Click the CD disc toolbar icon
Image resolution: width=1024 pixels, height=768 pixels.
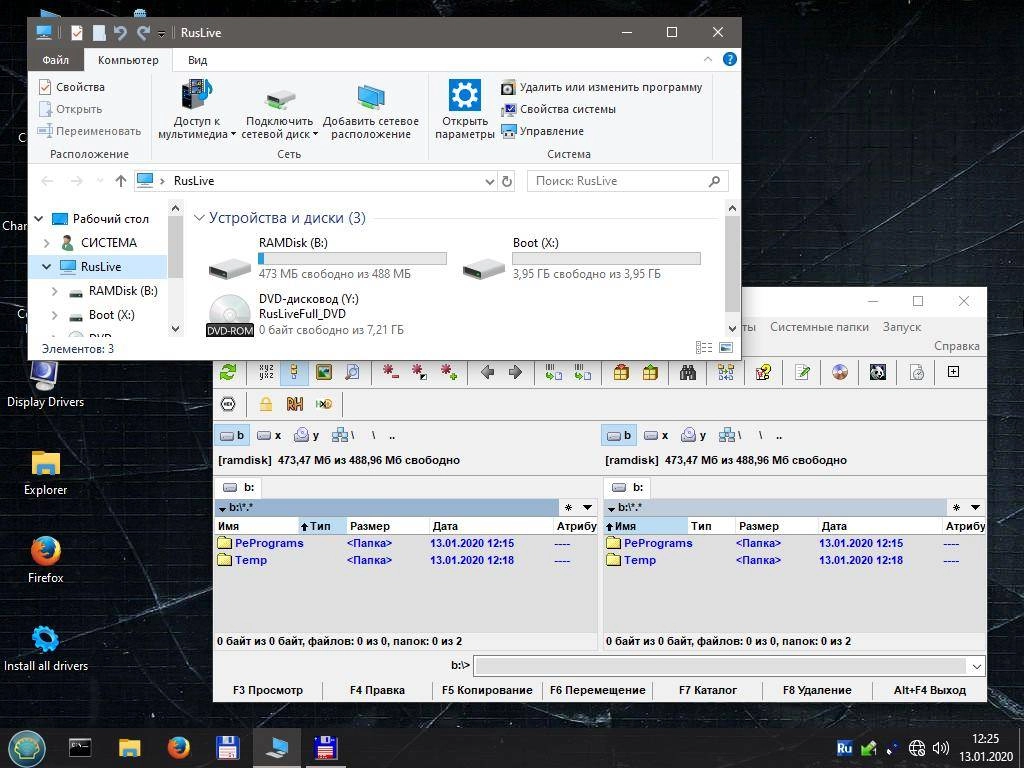tap(840, 372)
